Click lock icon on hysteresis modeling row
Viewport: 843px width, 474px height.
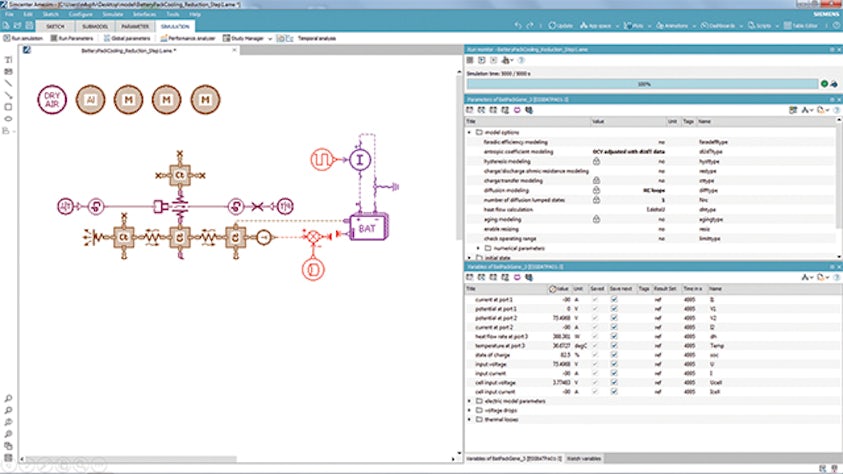[596, 161]
